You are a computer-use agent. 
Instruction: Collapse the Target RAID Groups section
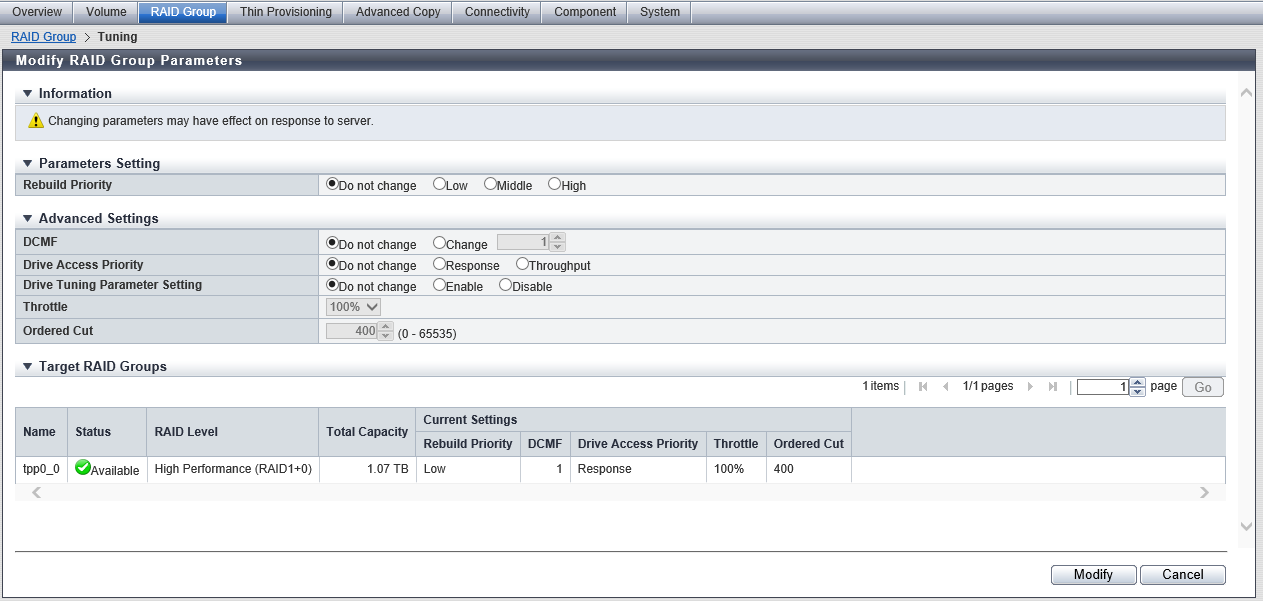pos(28,366)
